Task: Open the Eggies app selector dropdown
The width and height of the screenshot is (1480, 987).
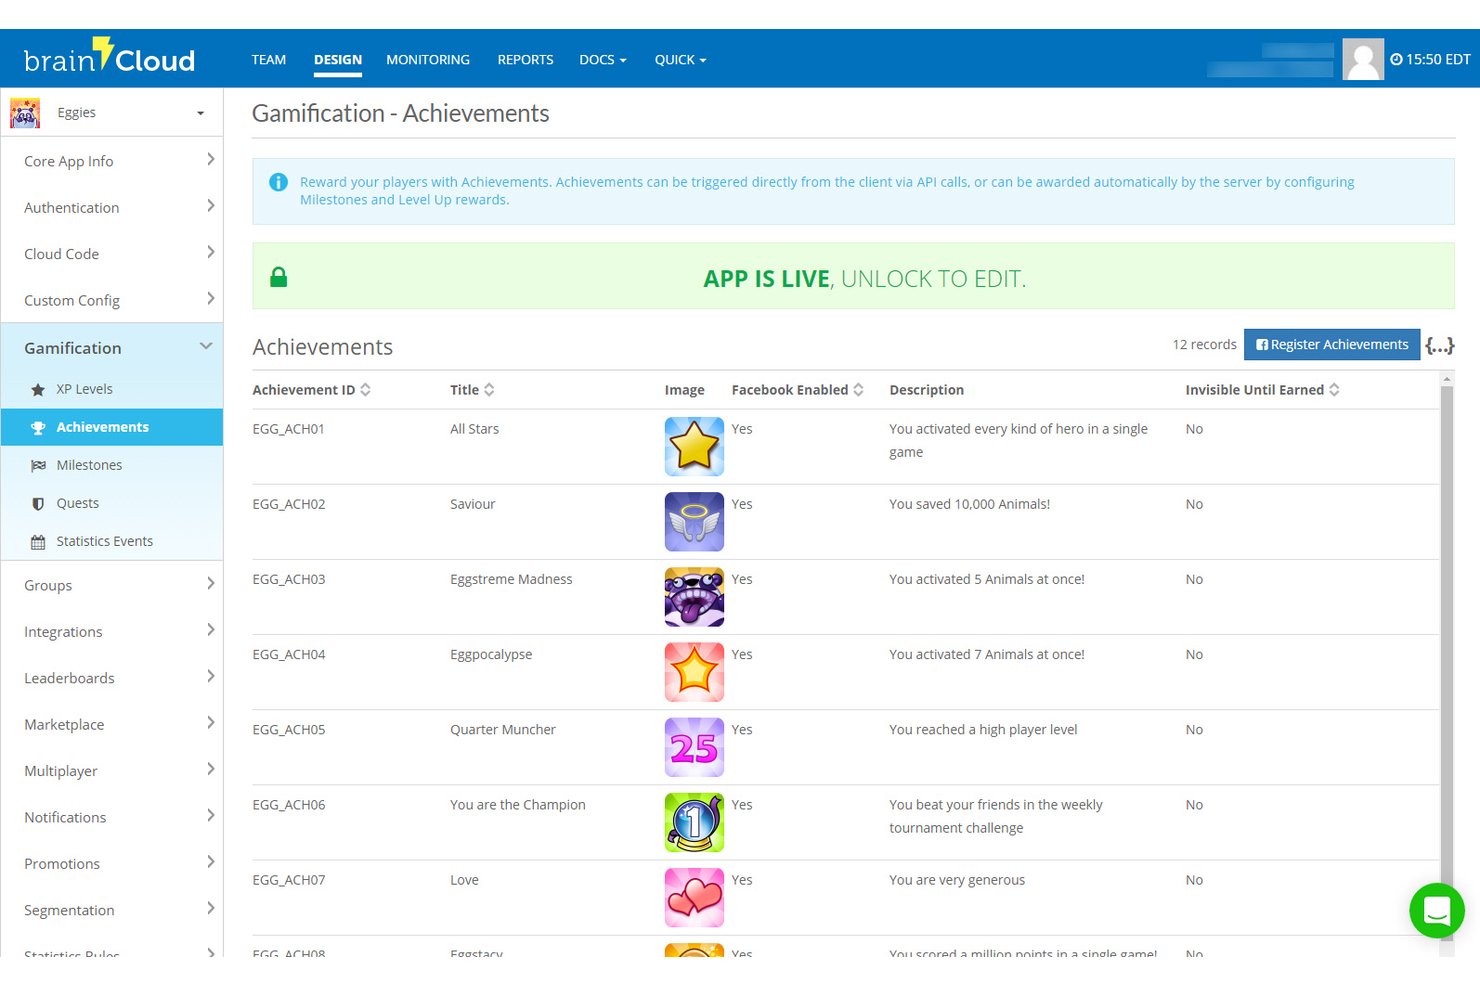Action: (112, 113)
